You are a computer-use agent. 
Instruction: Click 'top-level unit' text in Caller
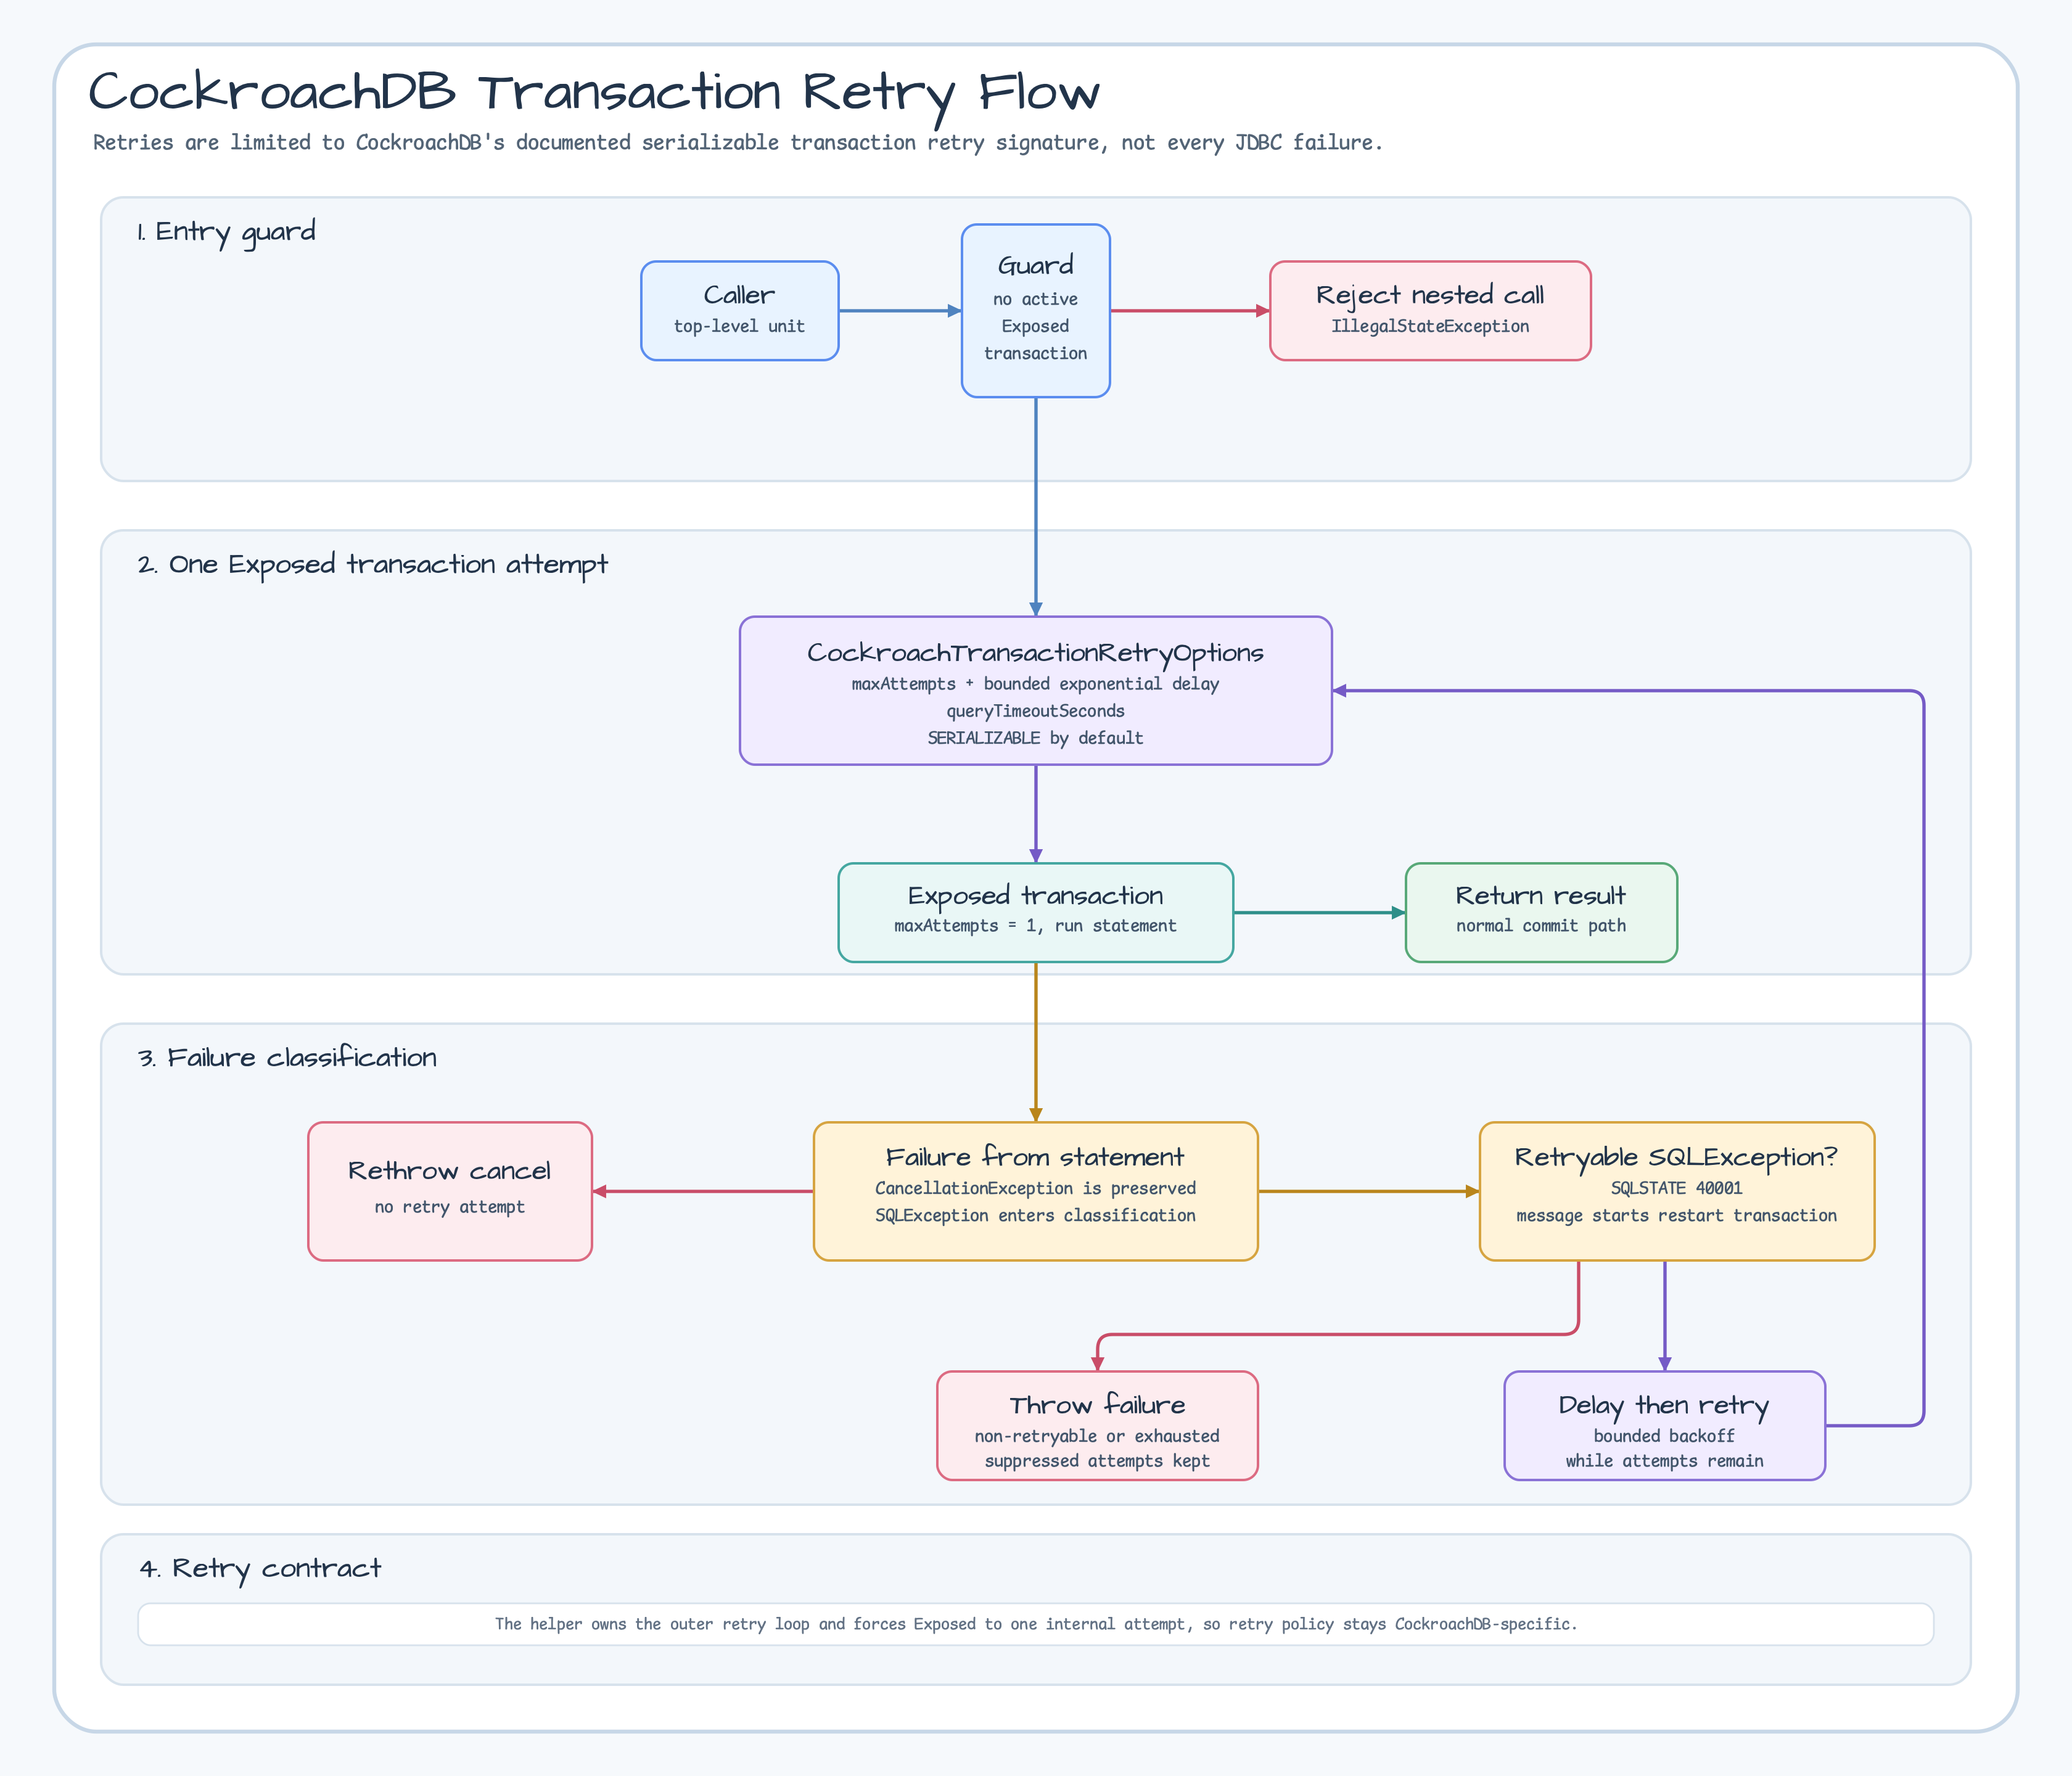tap(739, 326)
